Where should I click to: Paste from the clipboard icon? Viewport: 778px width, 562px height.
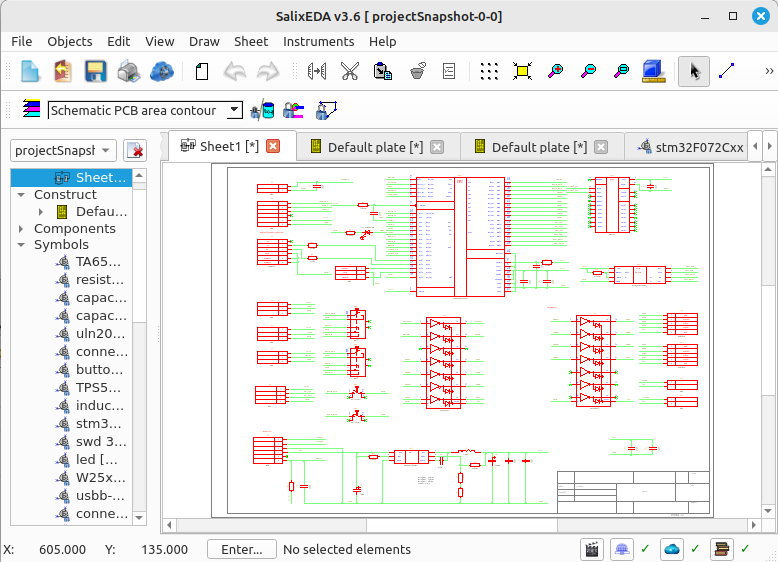tap(383, 71)
